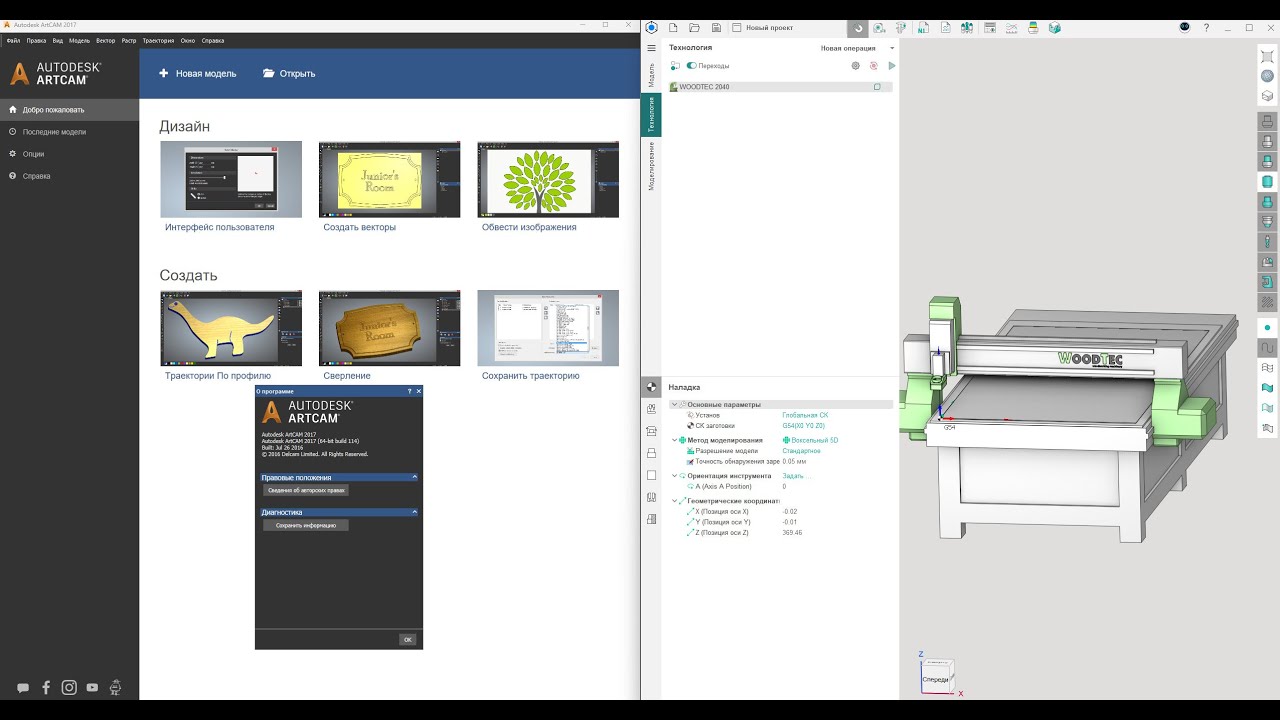This screenshot has width=1280, height=720.
Task: Open the Последние модели sidebar item
Action: click(69, 132)
